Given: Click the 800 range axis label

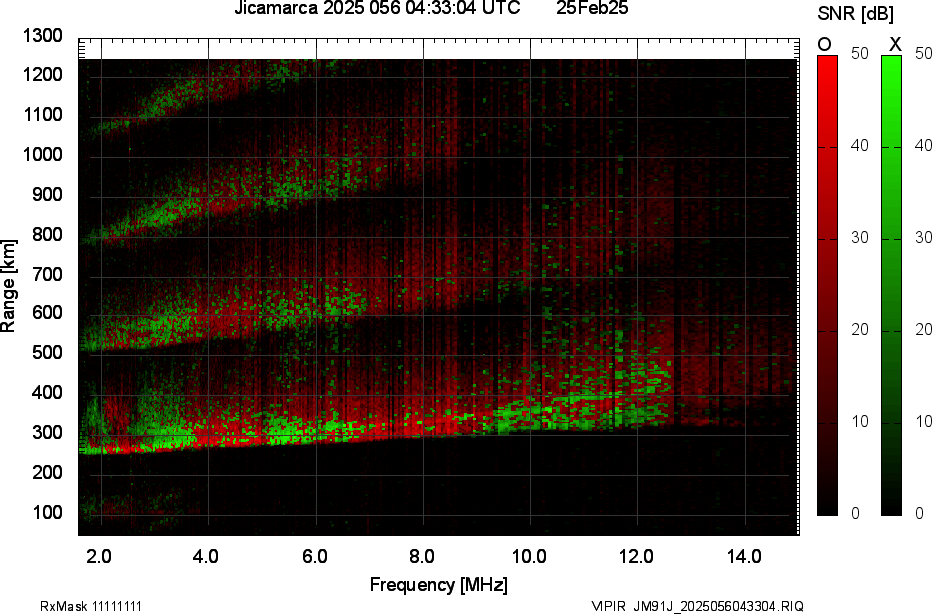Looking at the screenshot, I should tap(46, 235).
